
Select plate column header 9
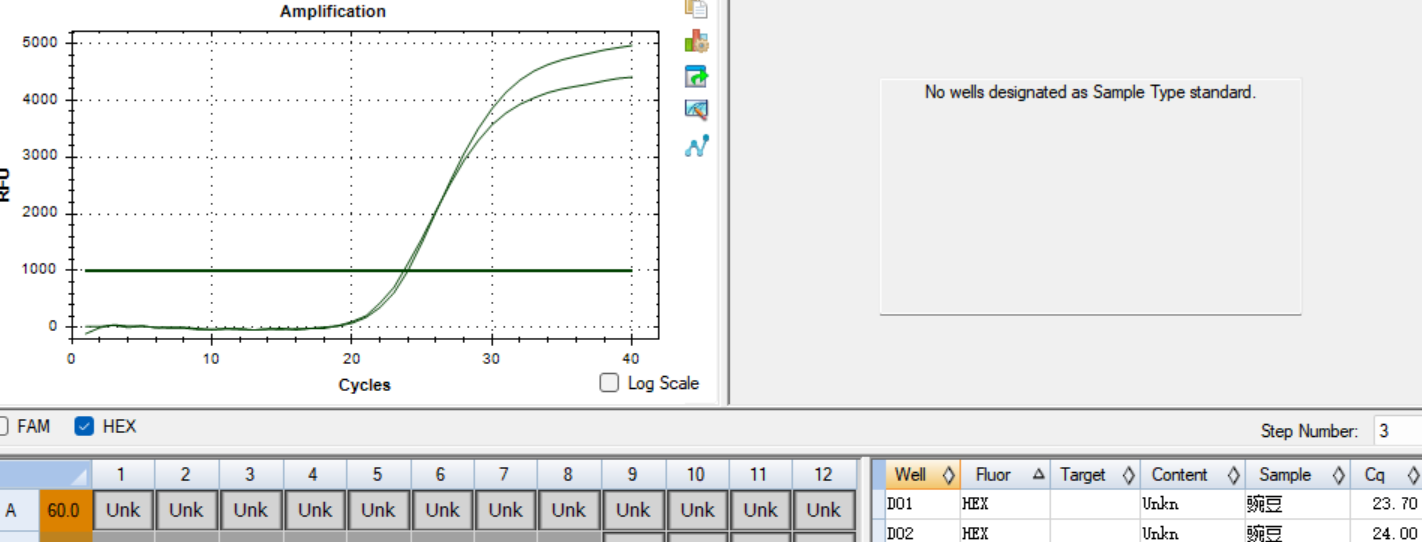coord(633,474)
